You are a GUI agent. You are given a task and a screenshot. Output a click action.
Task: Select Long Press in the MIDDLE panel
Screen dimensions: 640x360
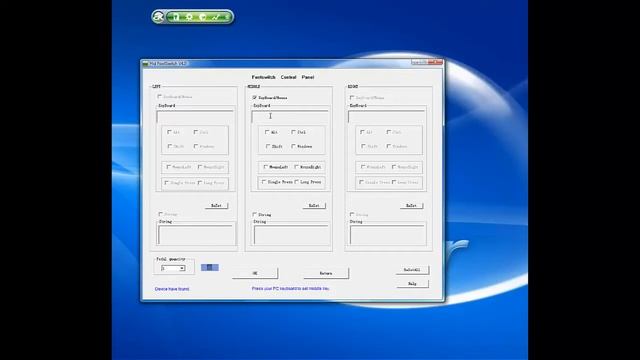pos(297,182)
